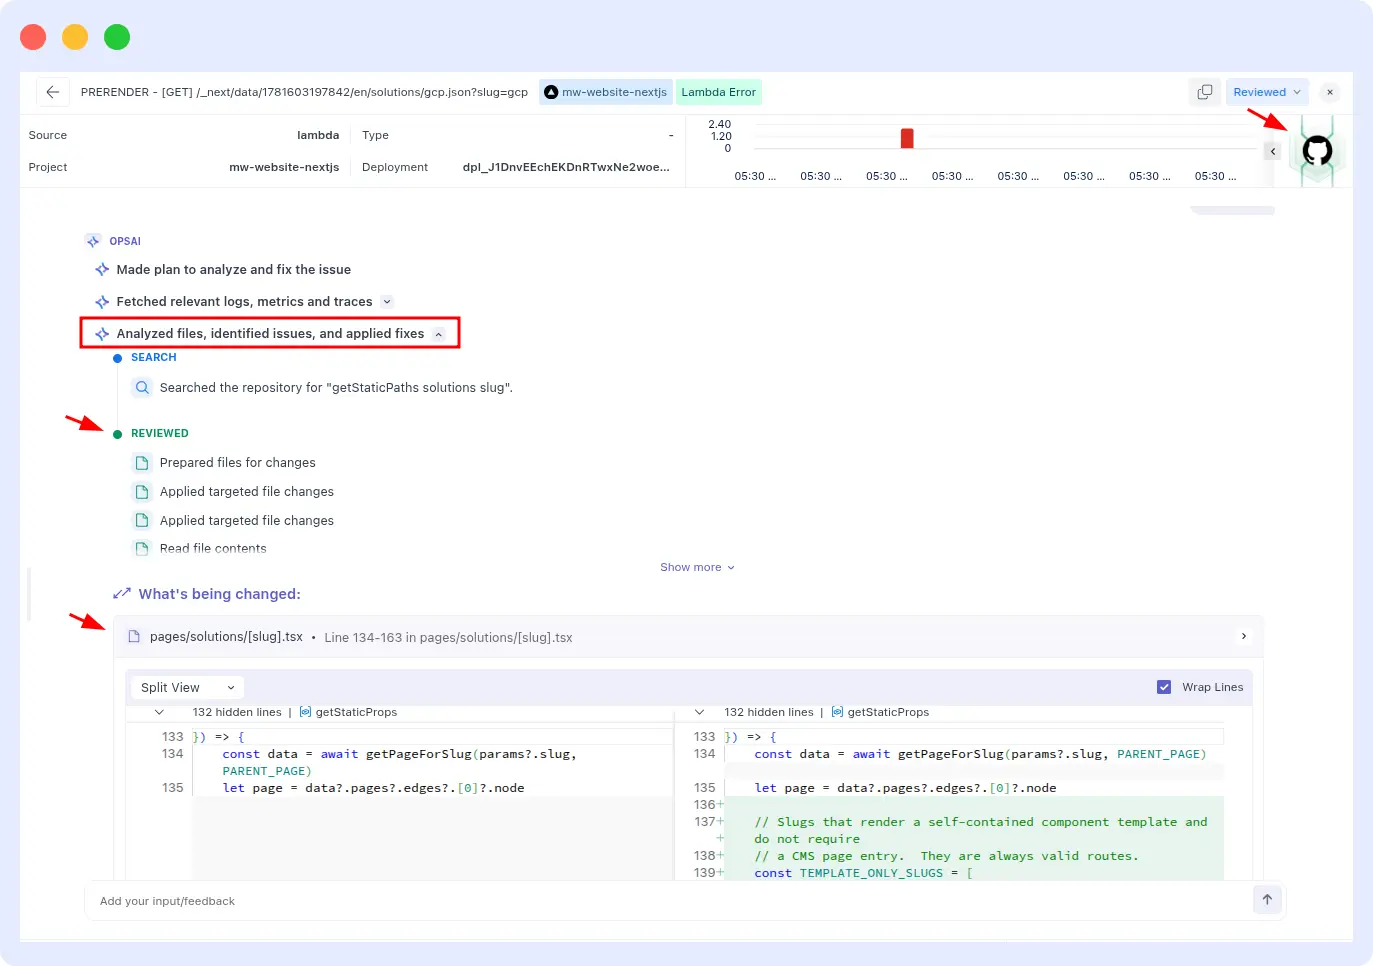This screenshot has height=966, width=1373.
Task: Click the mw-website-nextjs project tag
Action: [x=605, y=92]
